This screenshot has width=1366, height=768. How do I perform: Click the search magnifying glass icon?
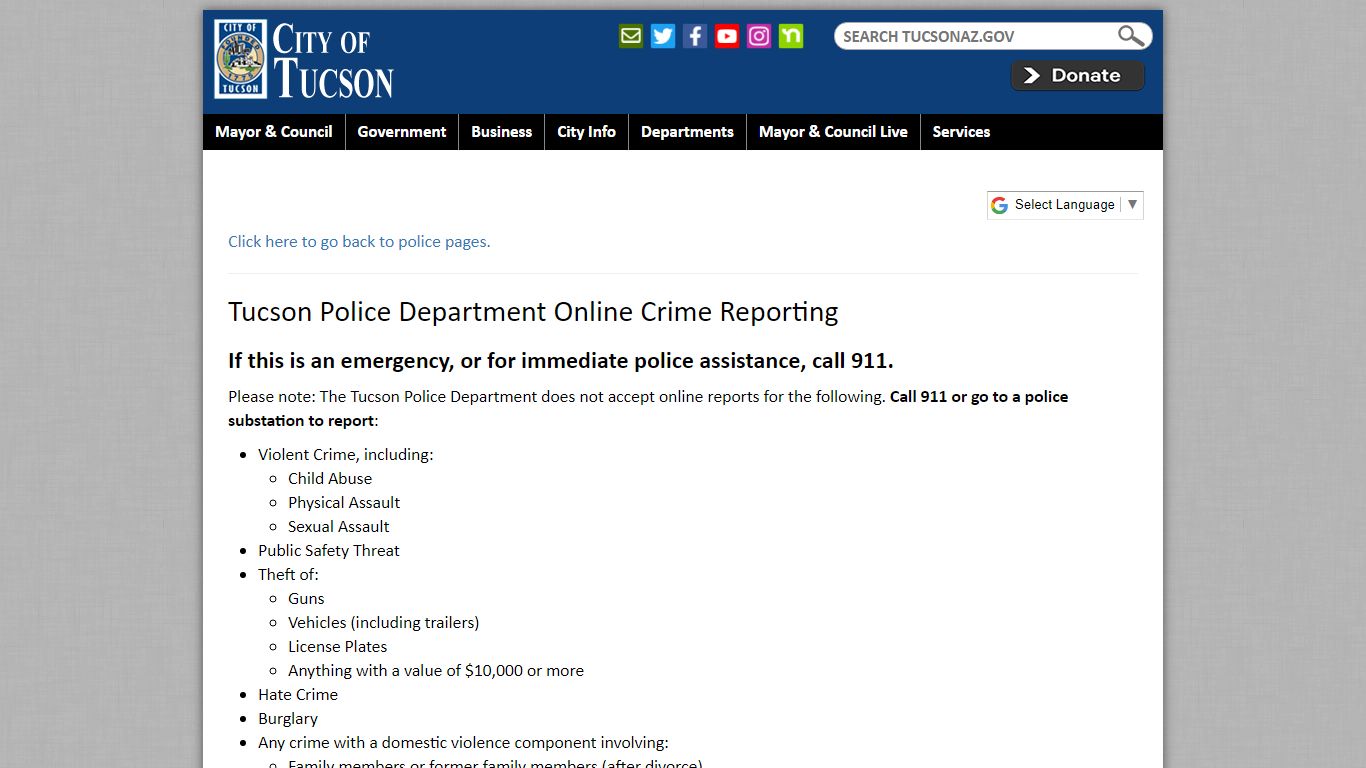pos(1131,36)
